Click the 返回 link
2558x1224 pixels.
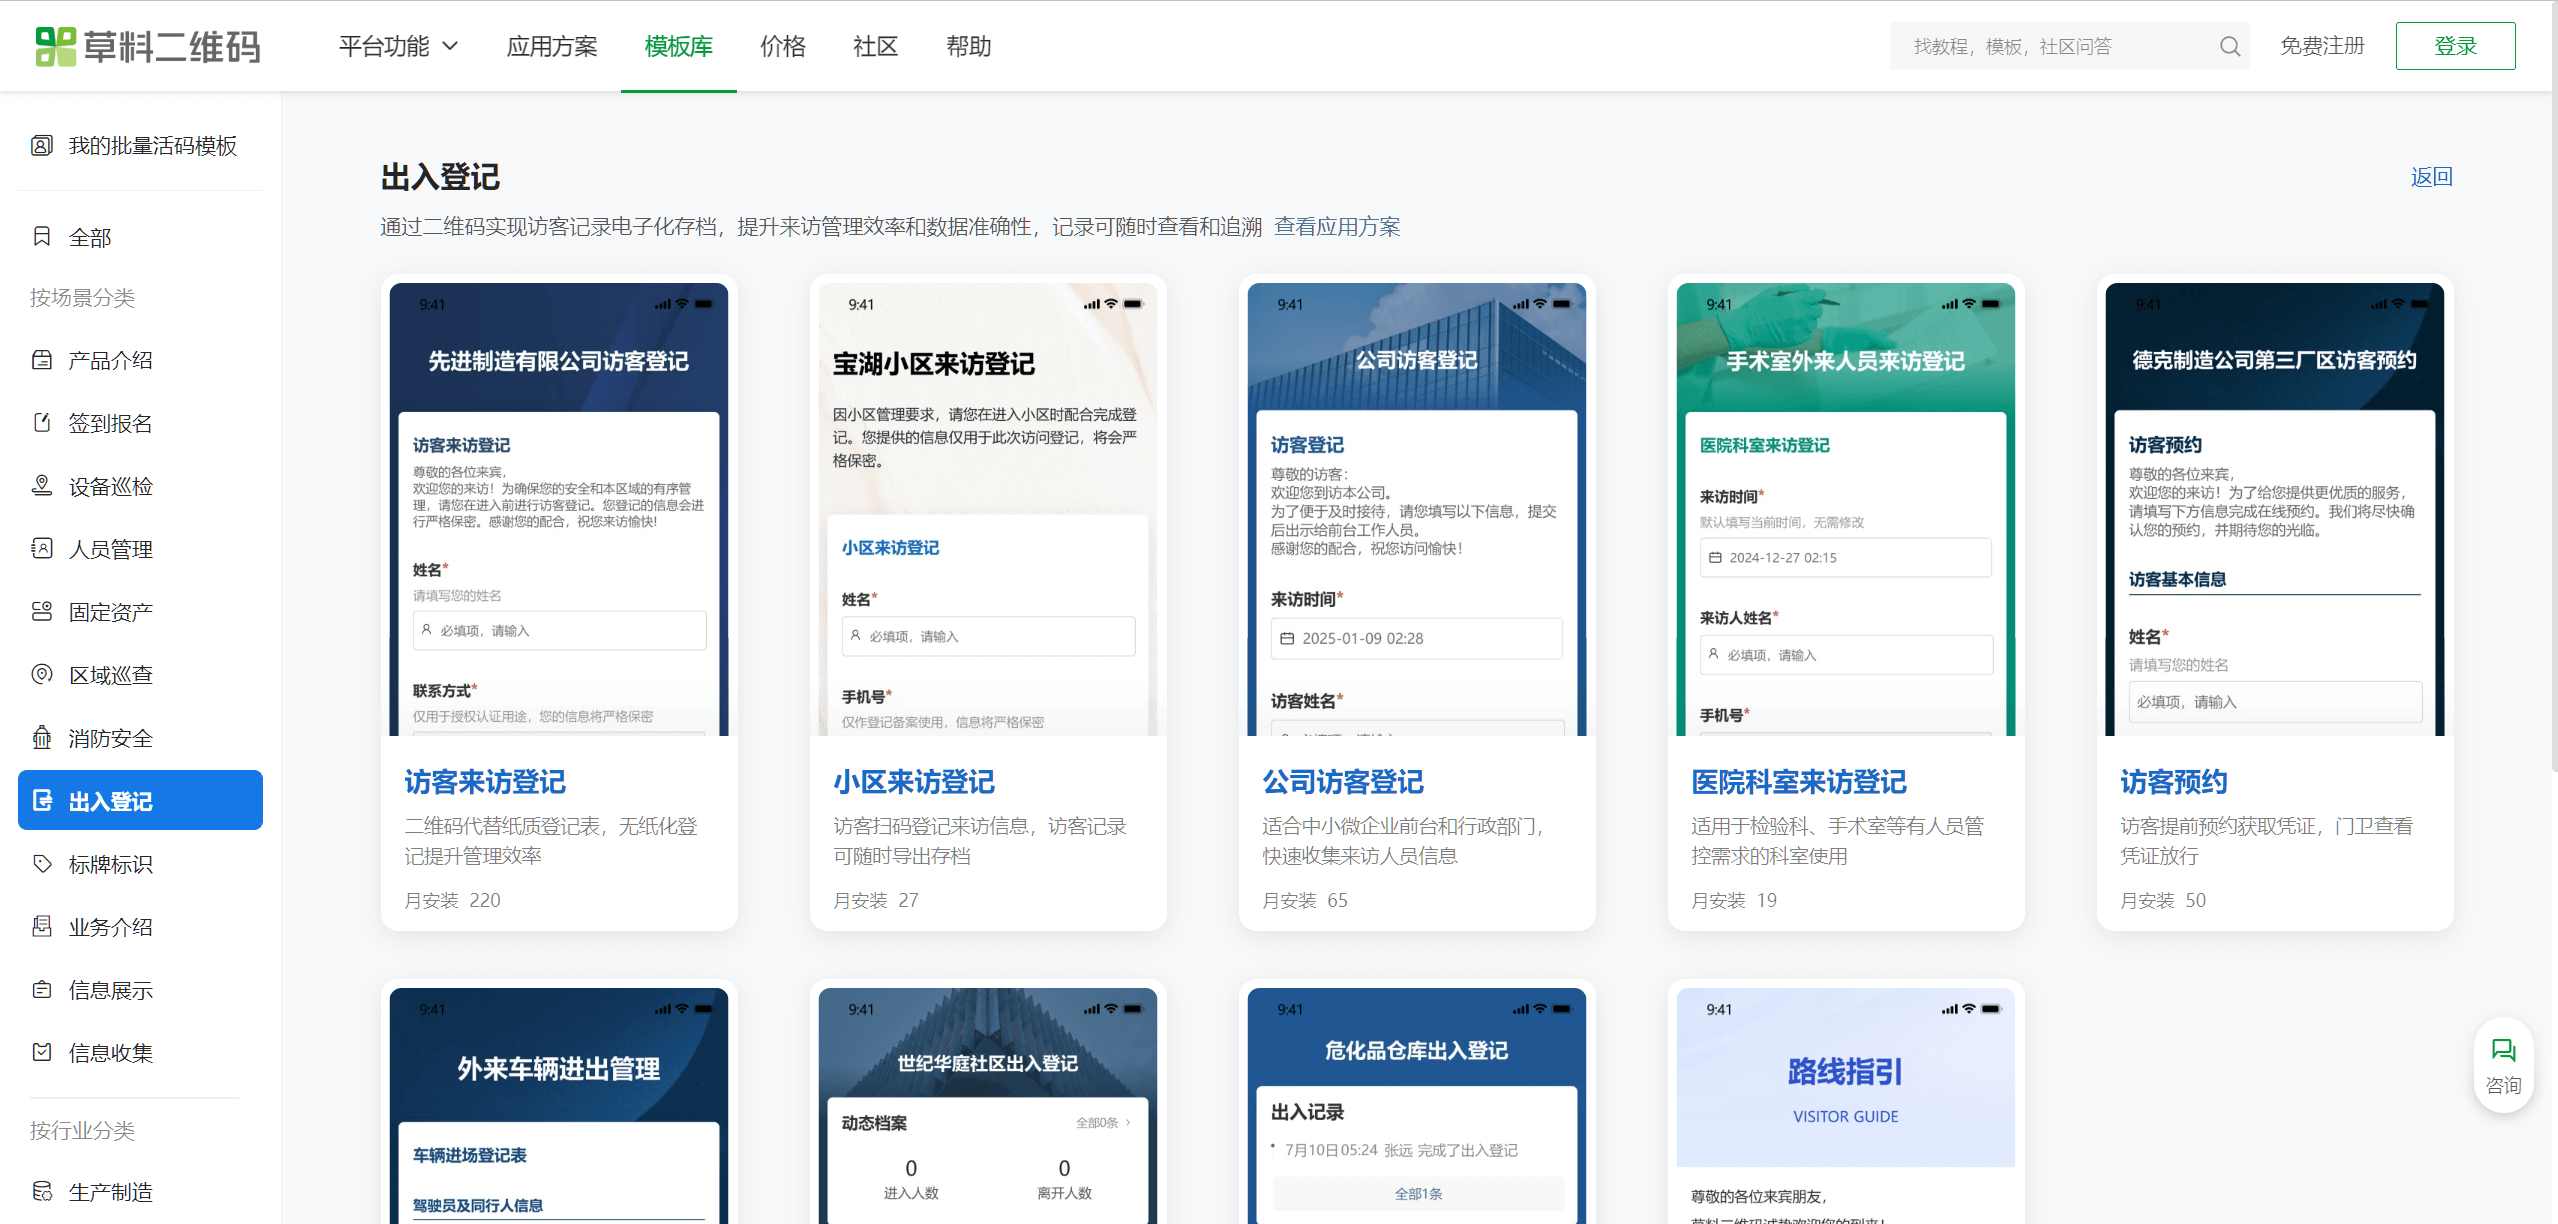coord(2430,177)
